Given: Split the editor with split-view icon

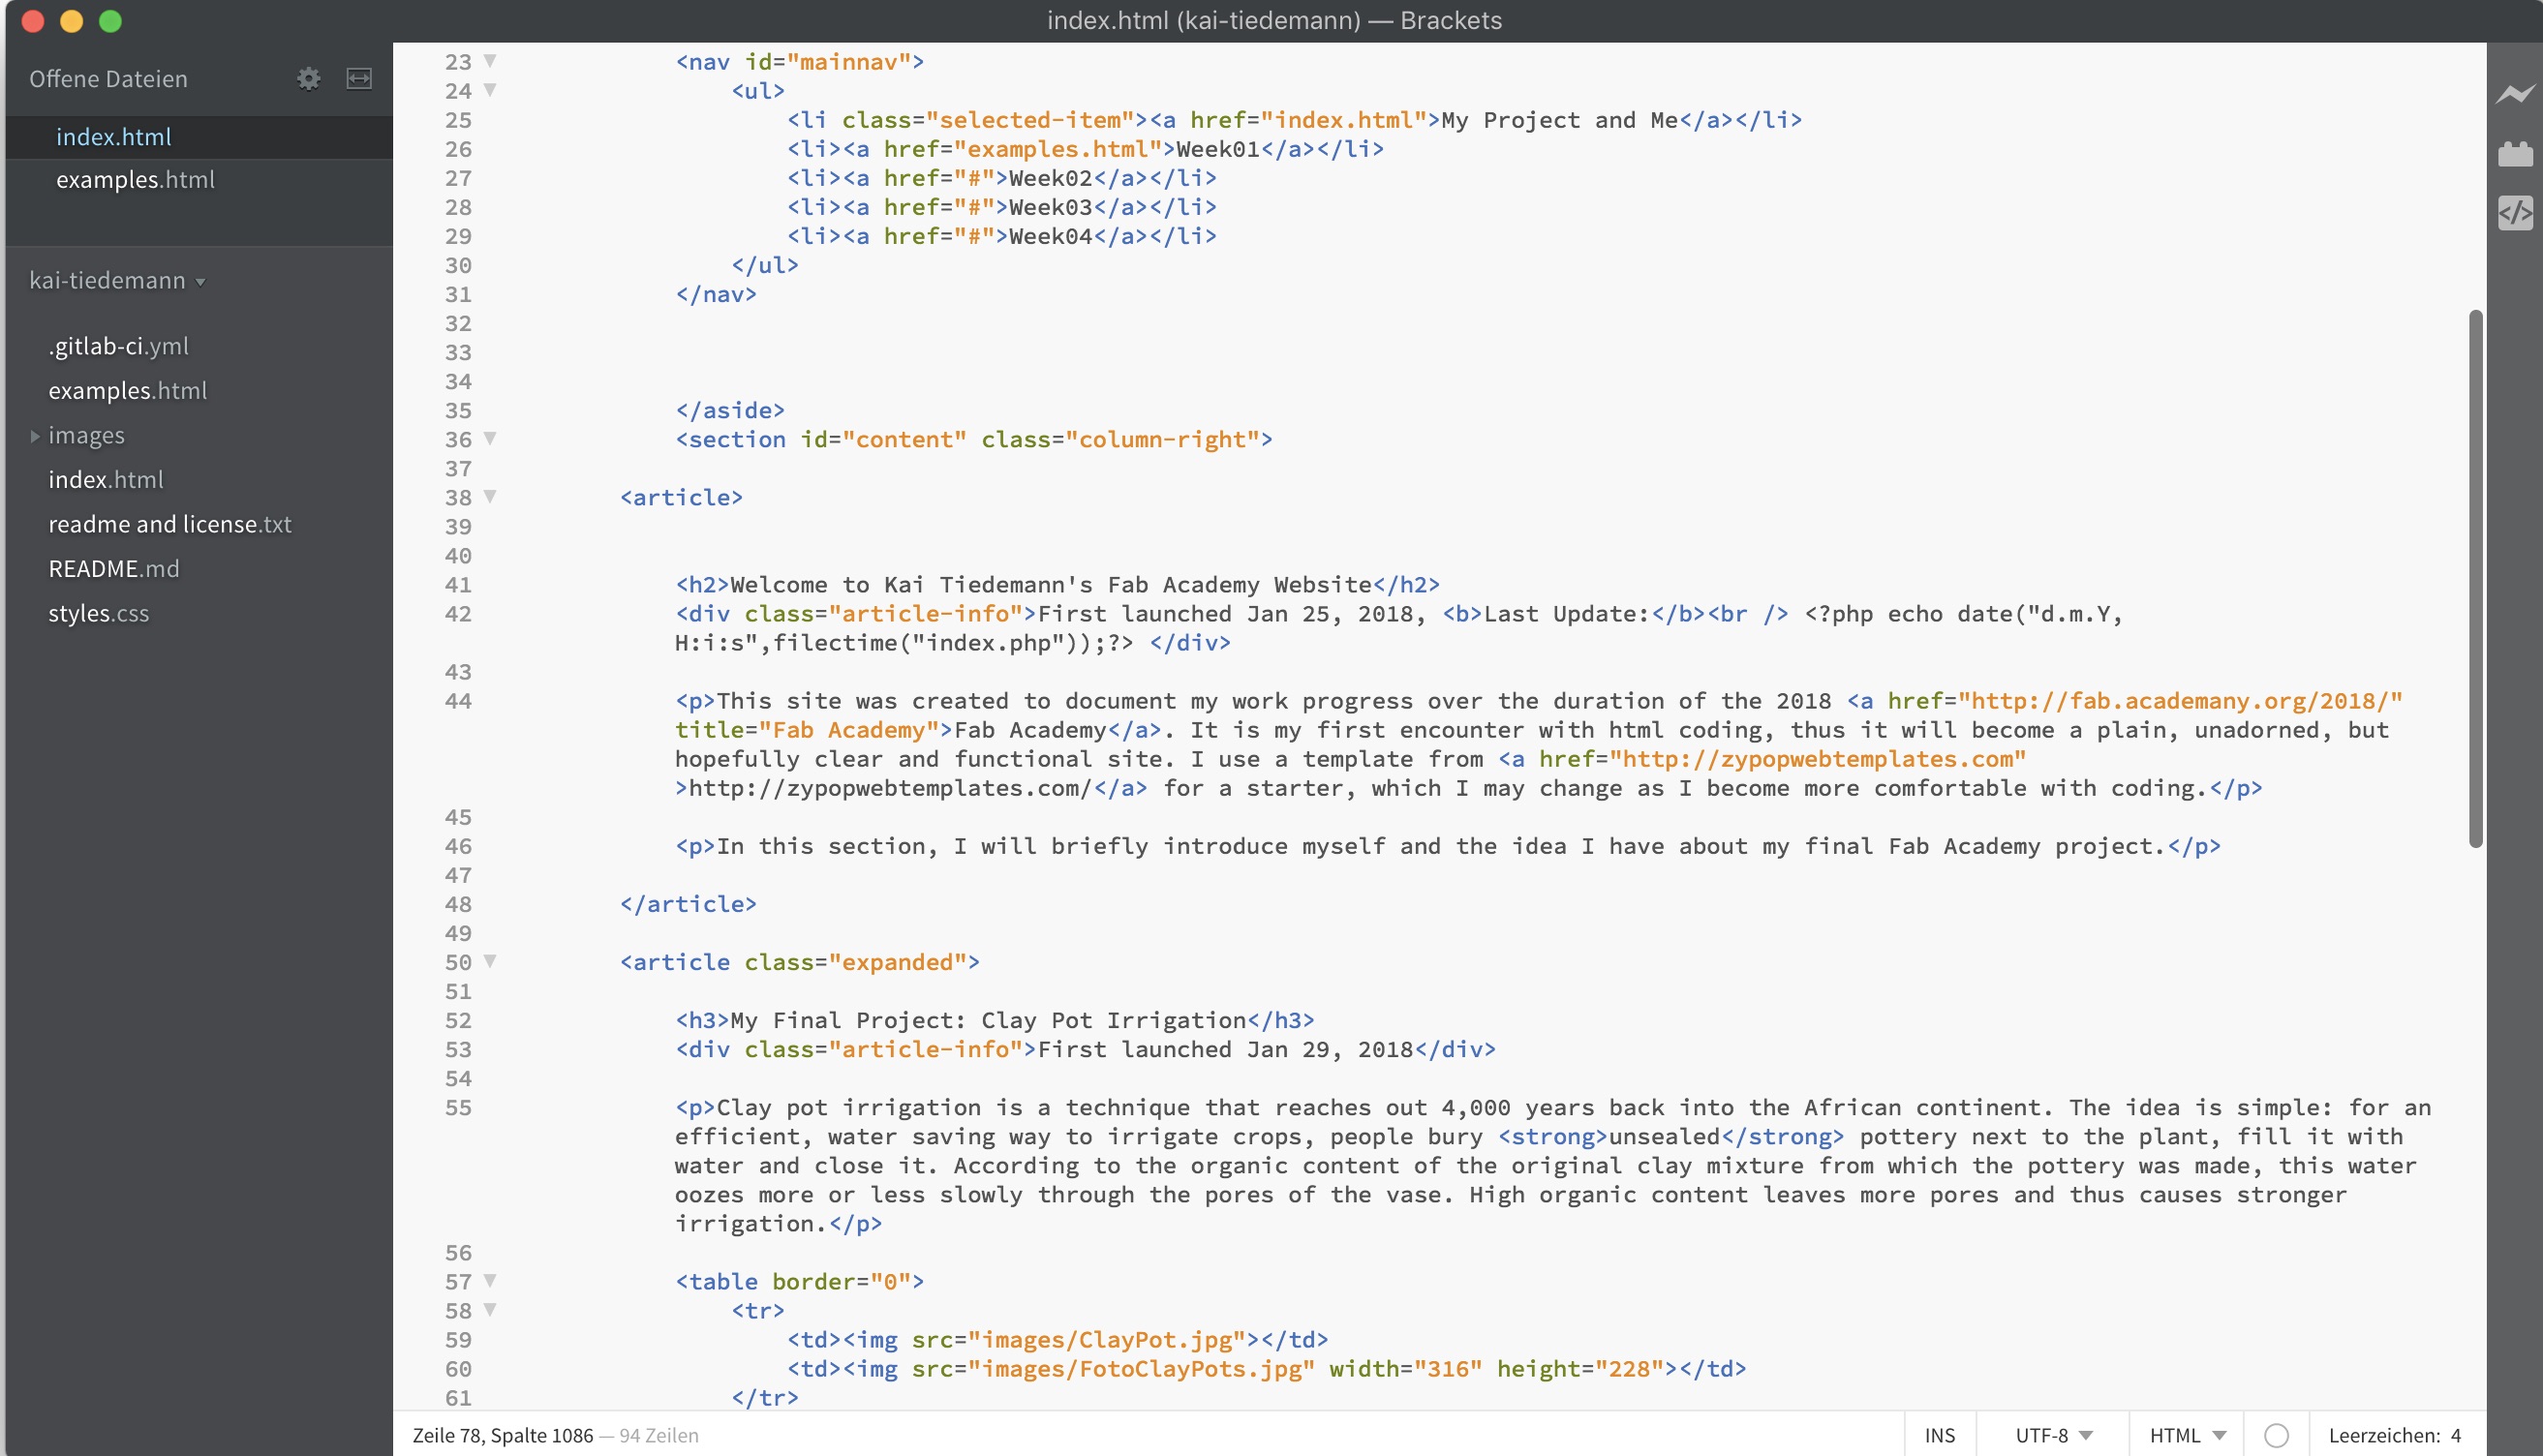Looking at the screenshot, I should click(359, 78).
